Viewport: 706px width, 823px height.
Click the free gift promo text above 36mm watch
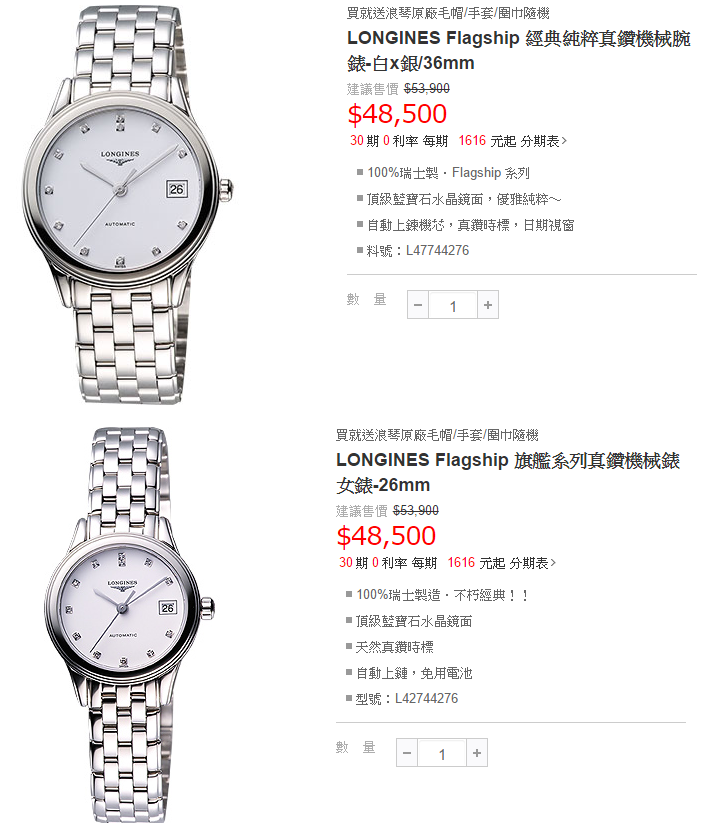448,13
